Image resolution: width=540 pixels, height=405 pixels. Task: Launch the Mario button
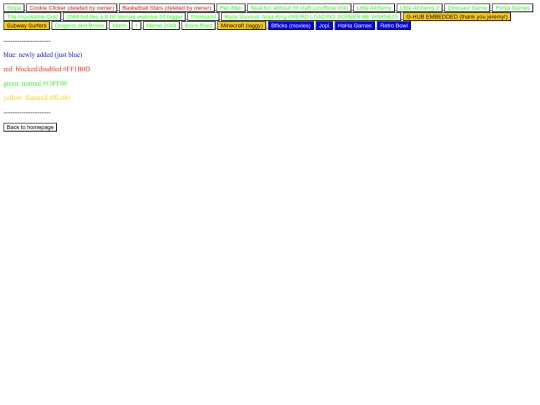point(119,25)
